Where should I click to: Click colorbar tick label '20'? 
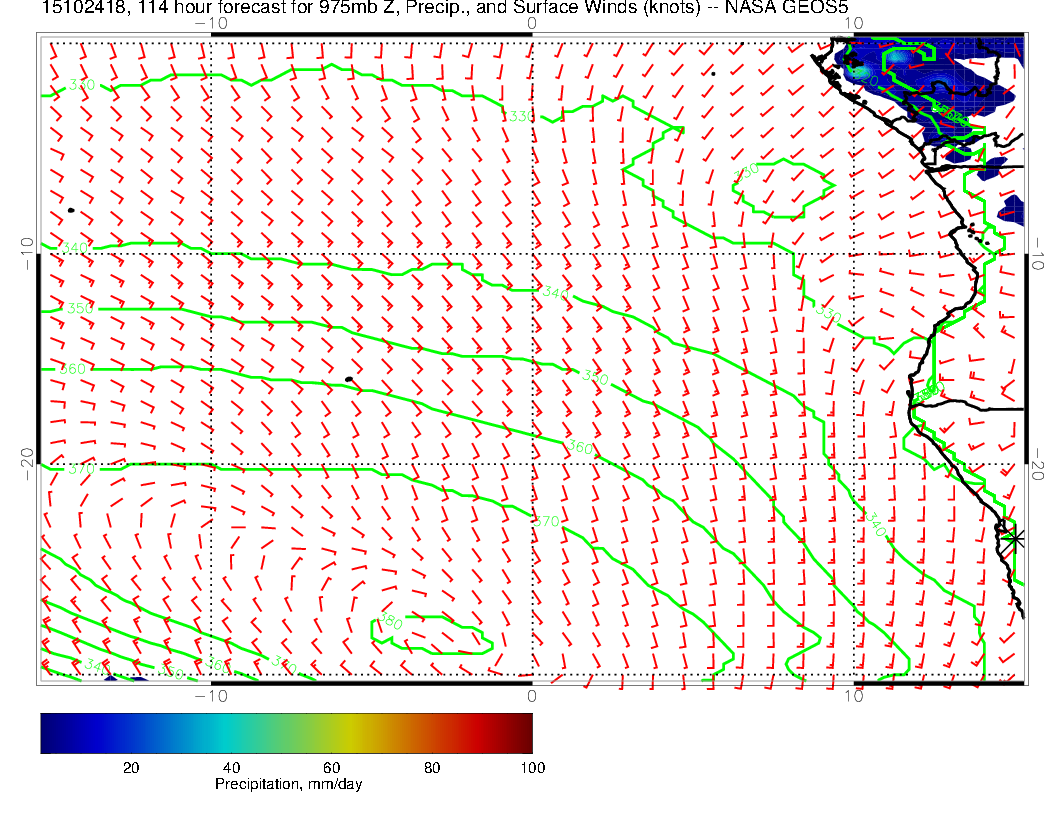(x=131, y=768)
